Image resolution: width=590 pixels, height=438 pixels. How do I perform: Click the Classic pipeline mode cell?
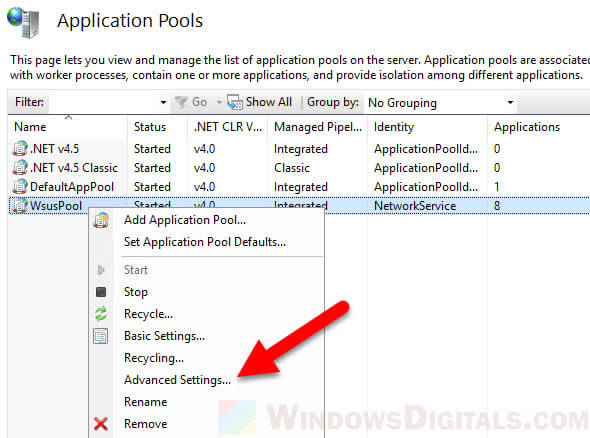point(292,167)
